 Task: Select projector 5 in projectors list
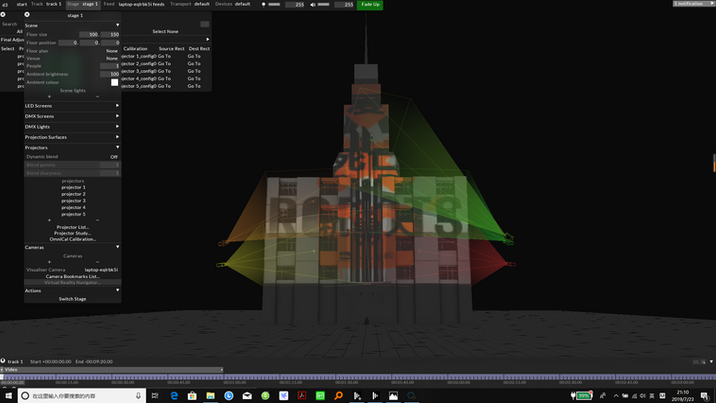tap(73, 214)
